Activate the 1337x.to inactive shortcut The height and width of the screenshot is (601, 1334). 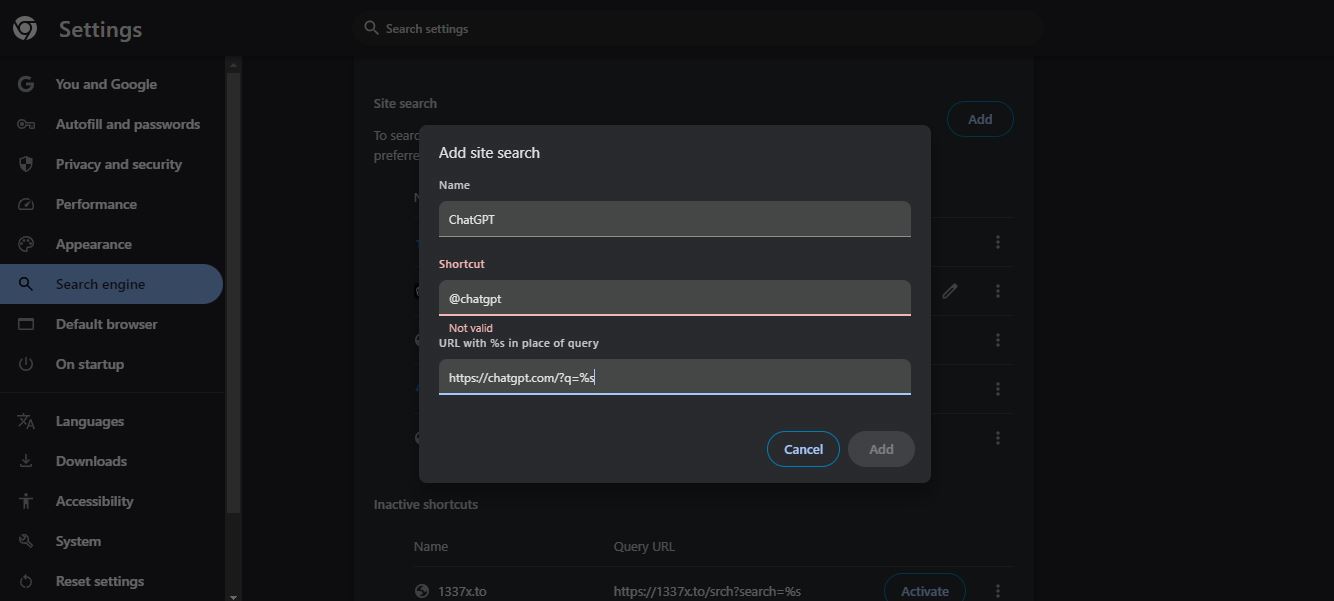(924, 590)
